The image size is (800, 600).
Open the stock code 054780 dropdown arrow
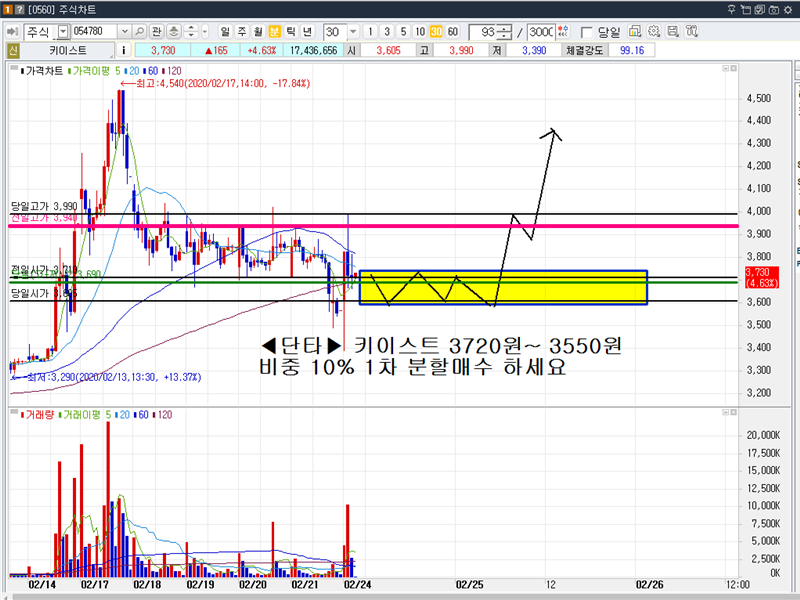tap(124, 32)
